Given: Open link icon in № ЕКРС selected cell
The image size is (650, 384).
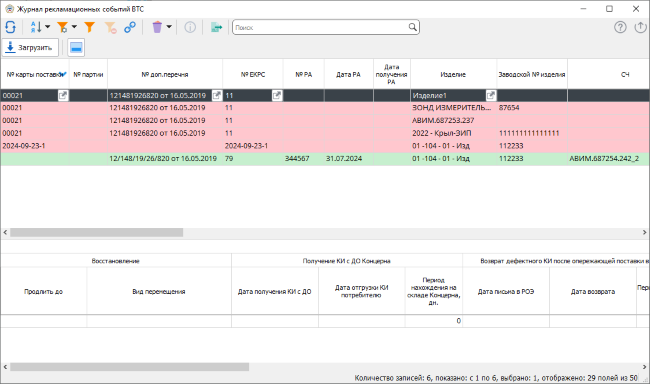Looking at the screenshot, I should (277, 95).
